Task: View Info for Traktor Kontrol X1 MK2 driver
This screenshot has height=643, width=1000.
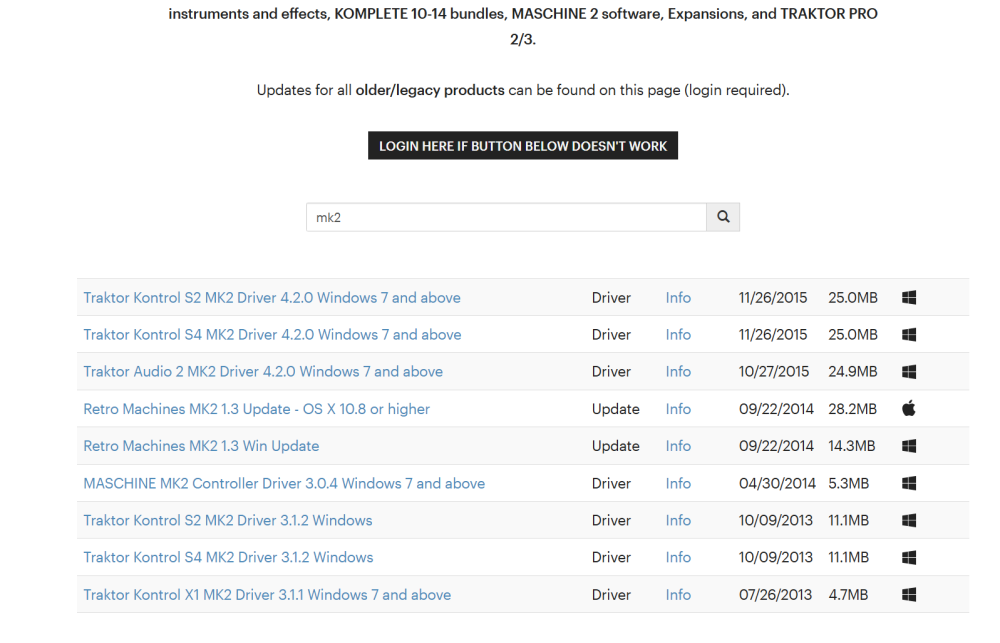Action: click(x=678, y=595)
